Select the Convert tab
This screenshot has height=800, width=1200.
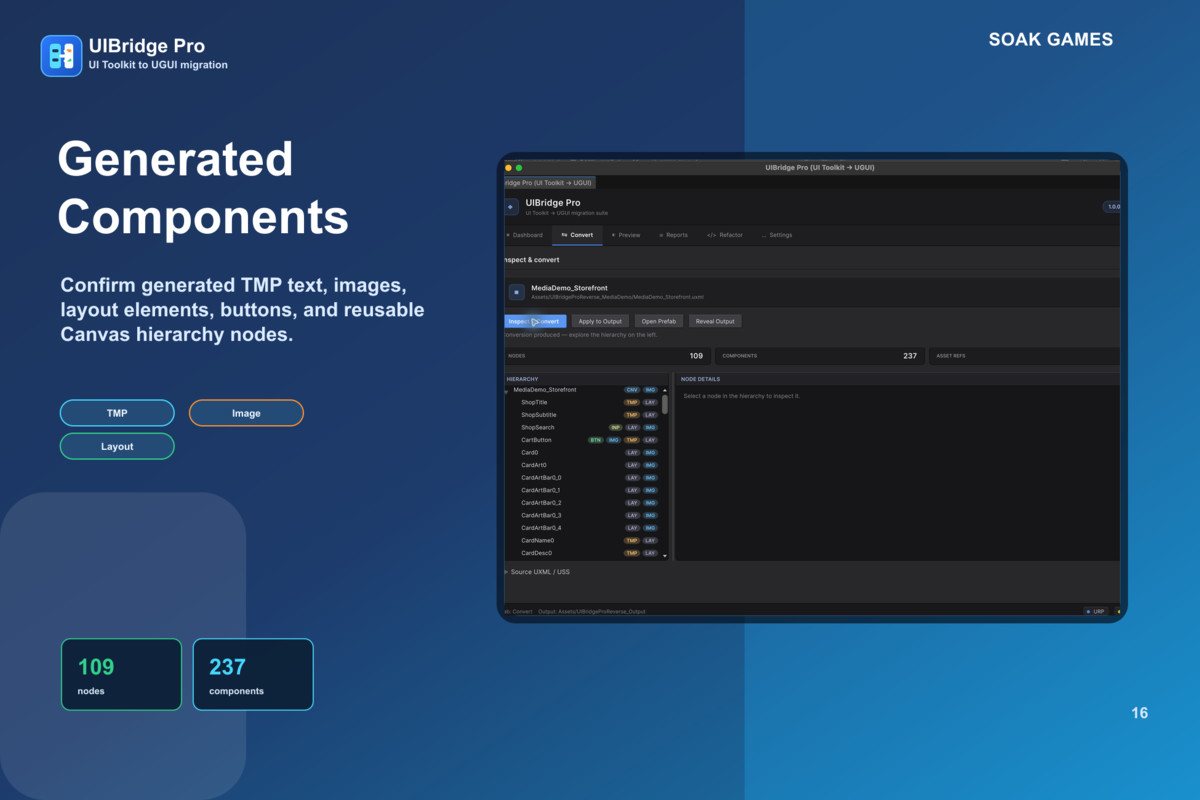coord(577,235)
